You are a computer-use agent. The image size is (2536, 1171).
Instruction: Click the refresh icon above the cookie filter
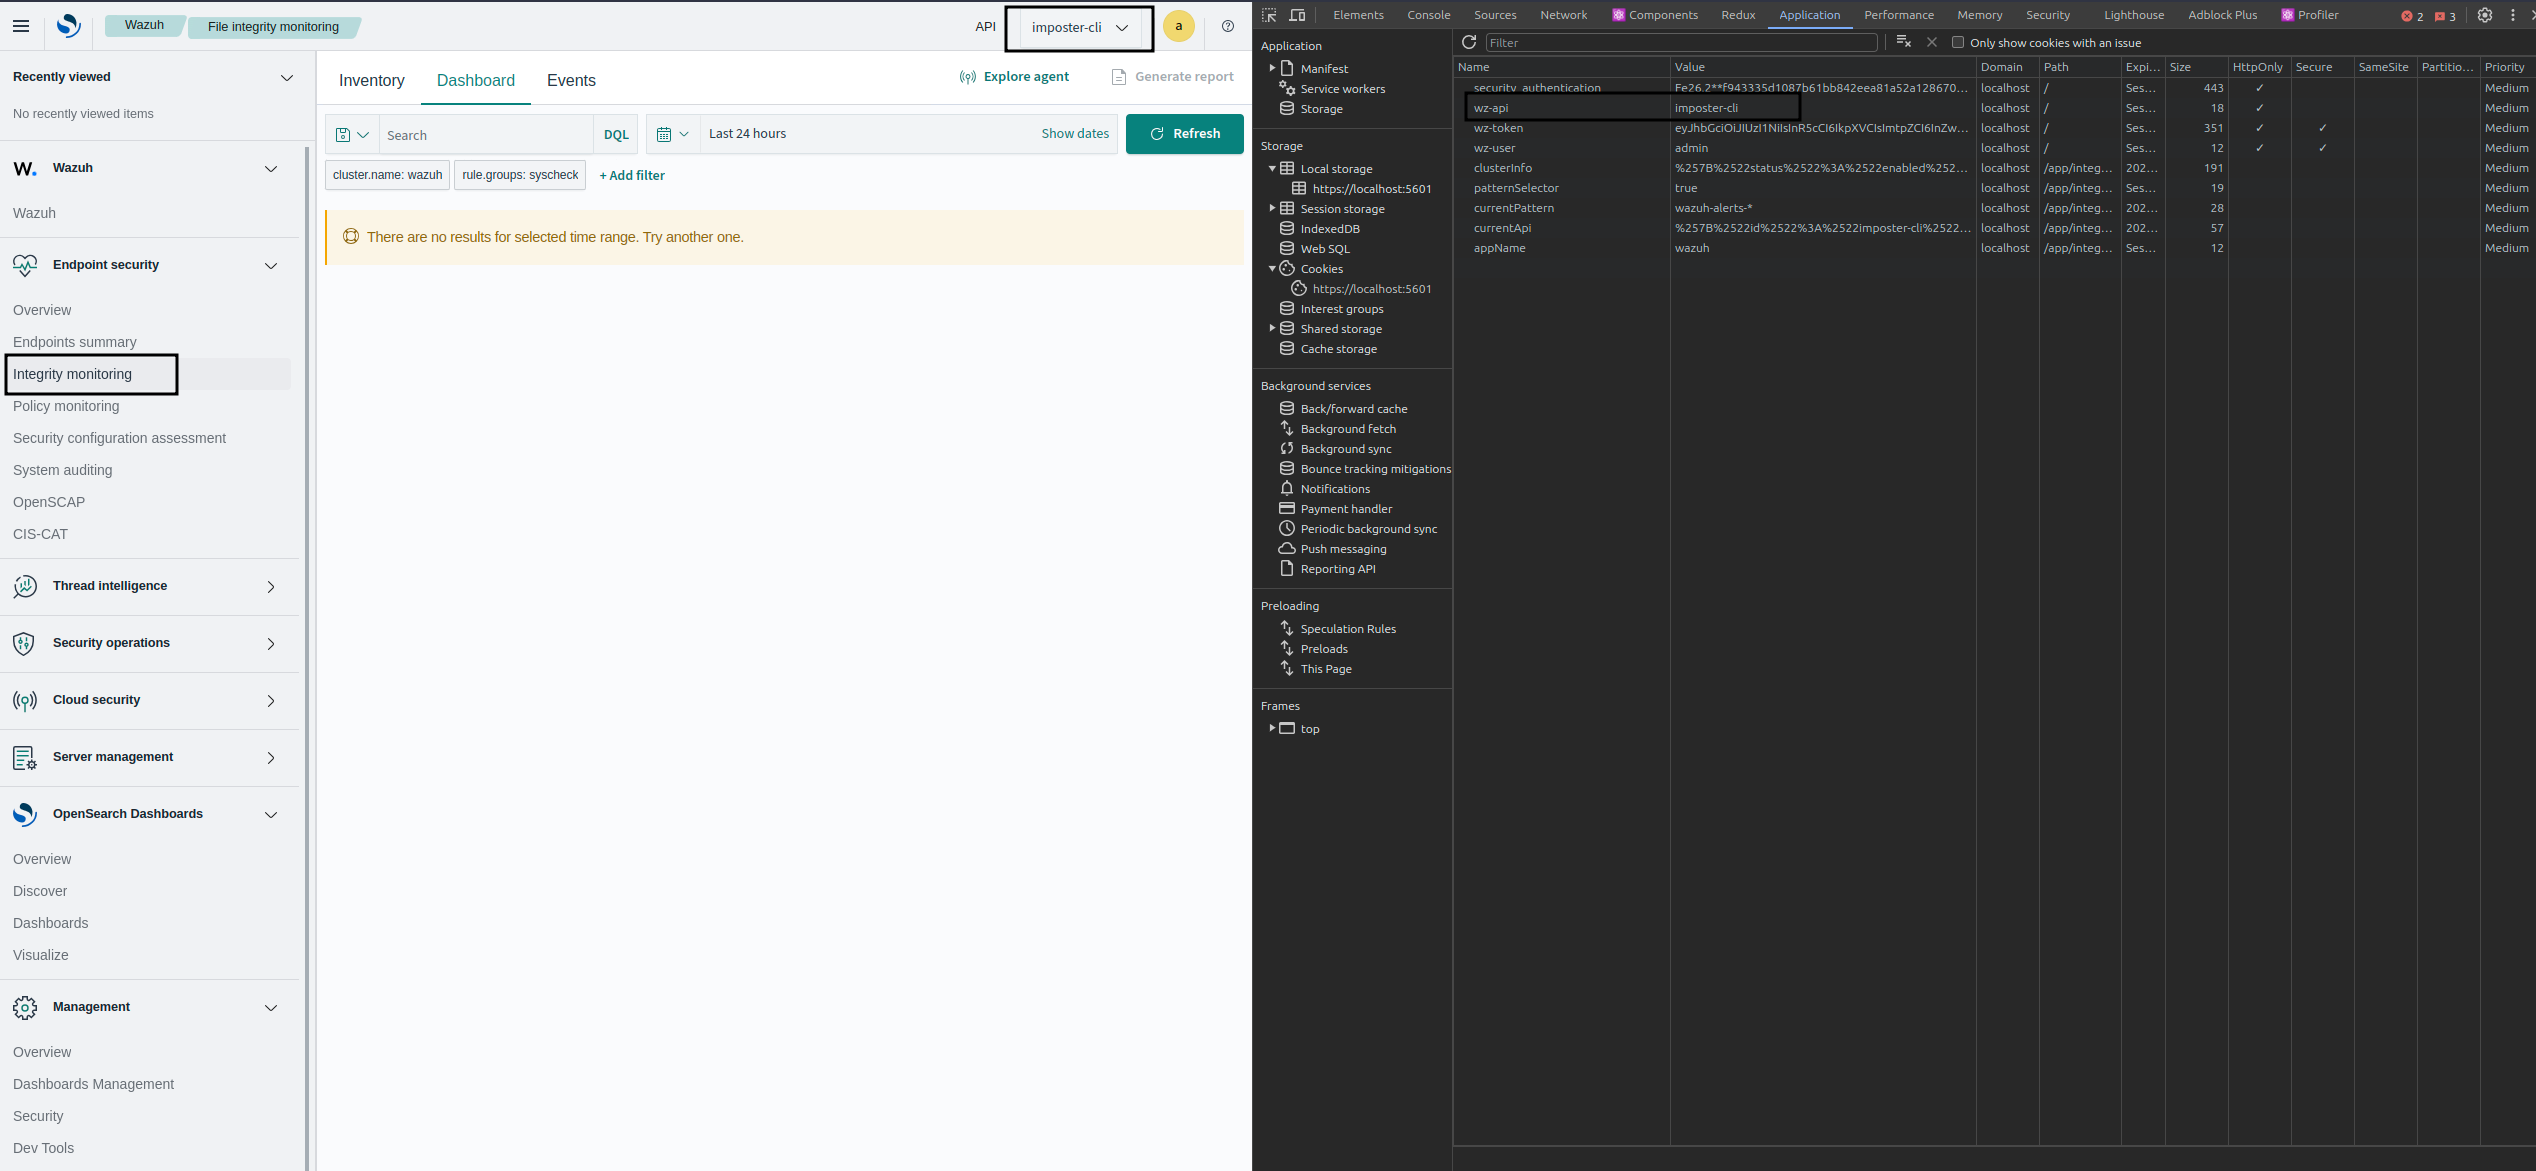[1469, 42]
